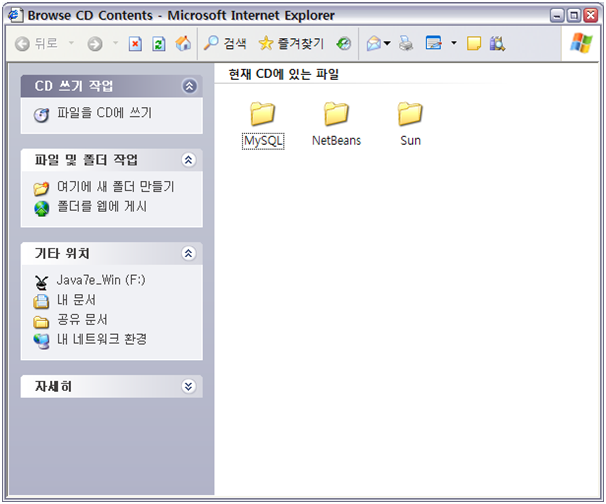Select the NetBeans folder icon
Viewport: 606px width, 504px height.
click(x=336, y=114)
